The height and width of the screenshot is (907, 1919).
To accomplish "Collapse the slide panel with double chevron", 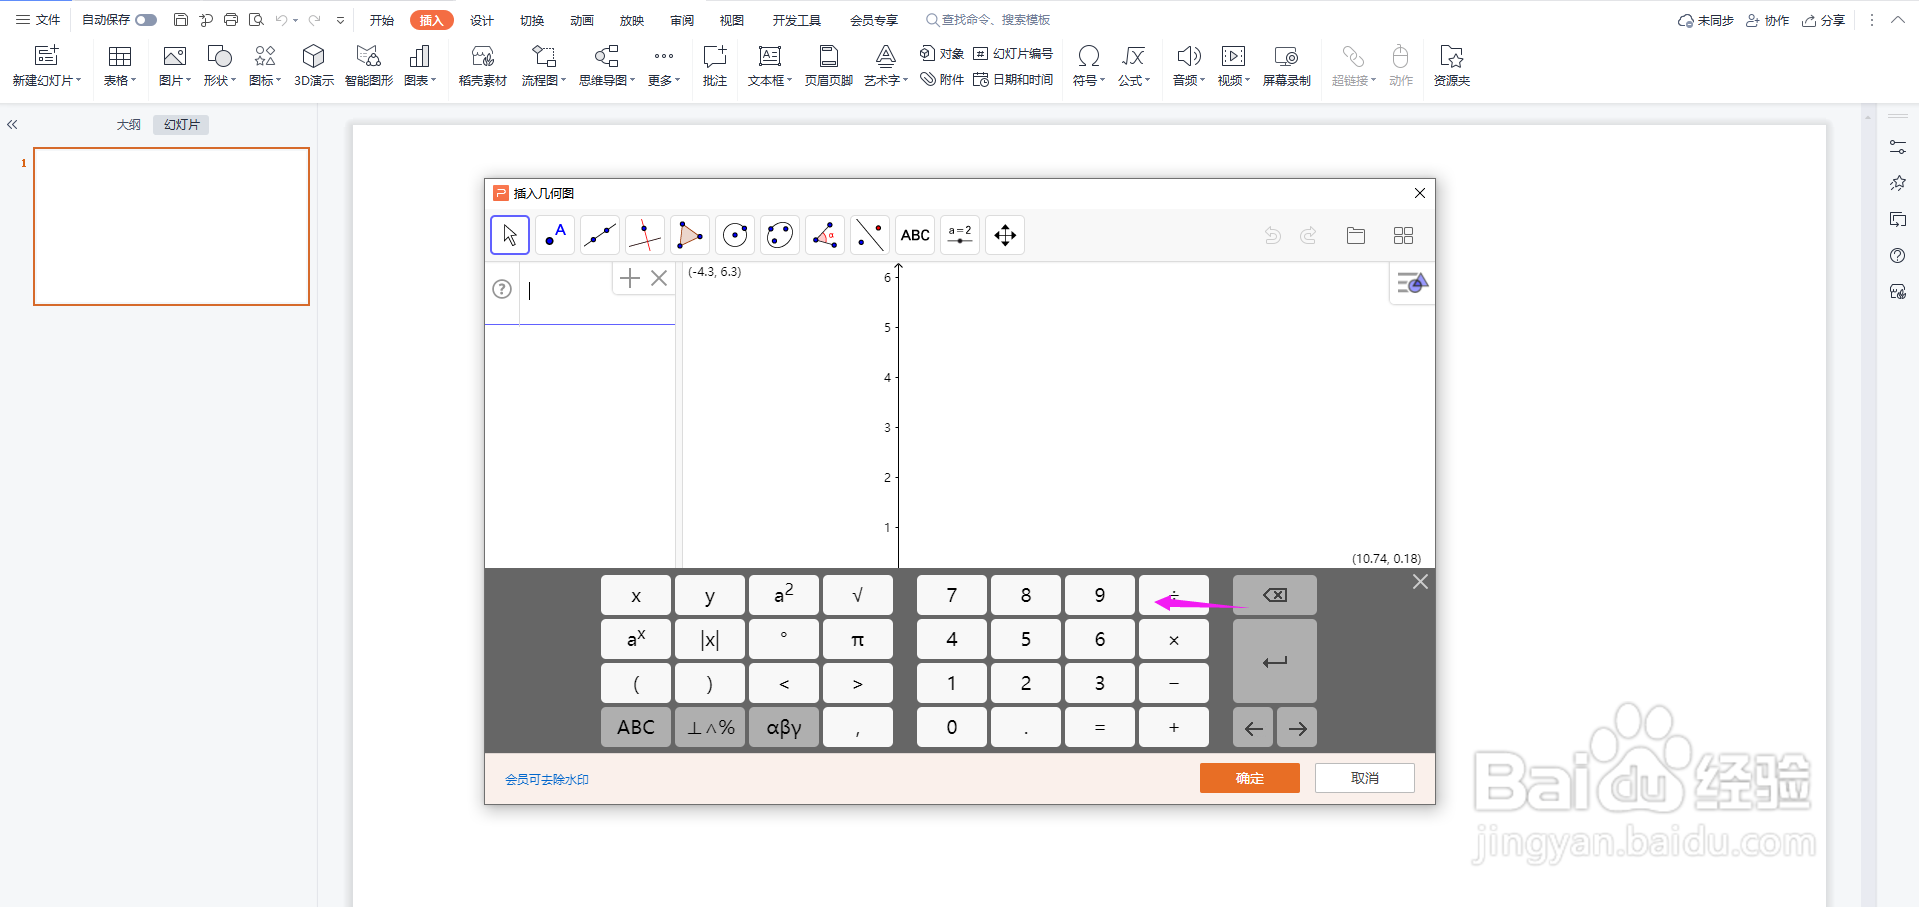I will [x=12, y=125].
